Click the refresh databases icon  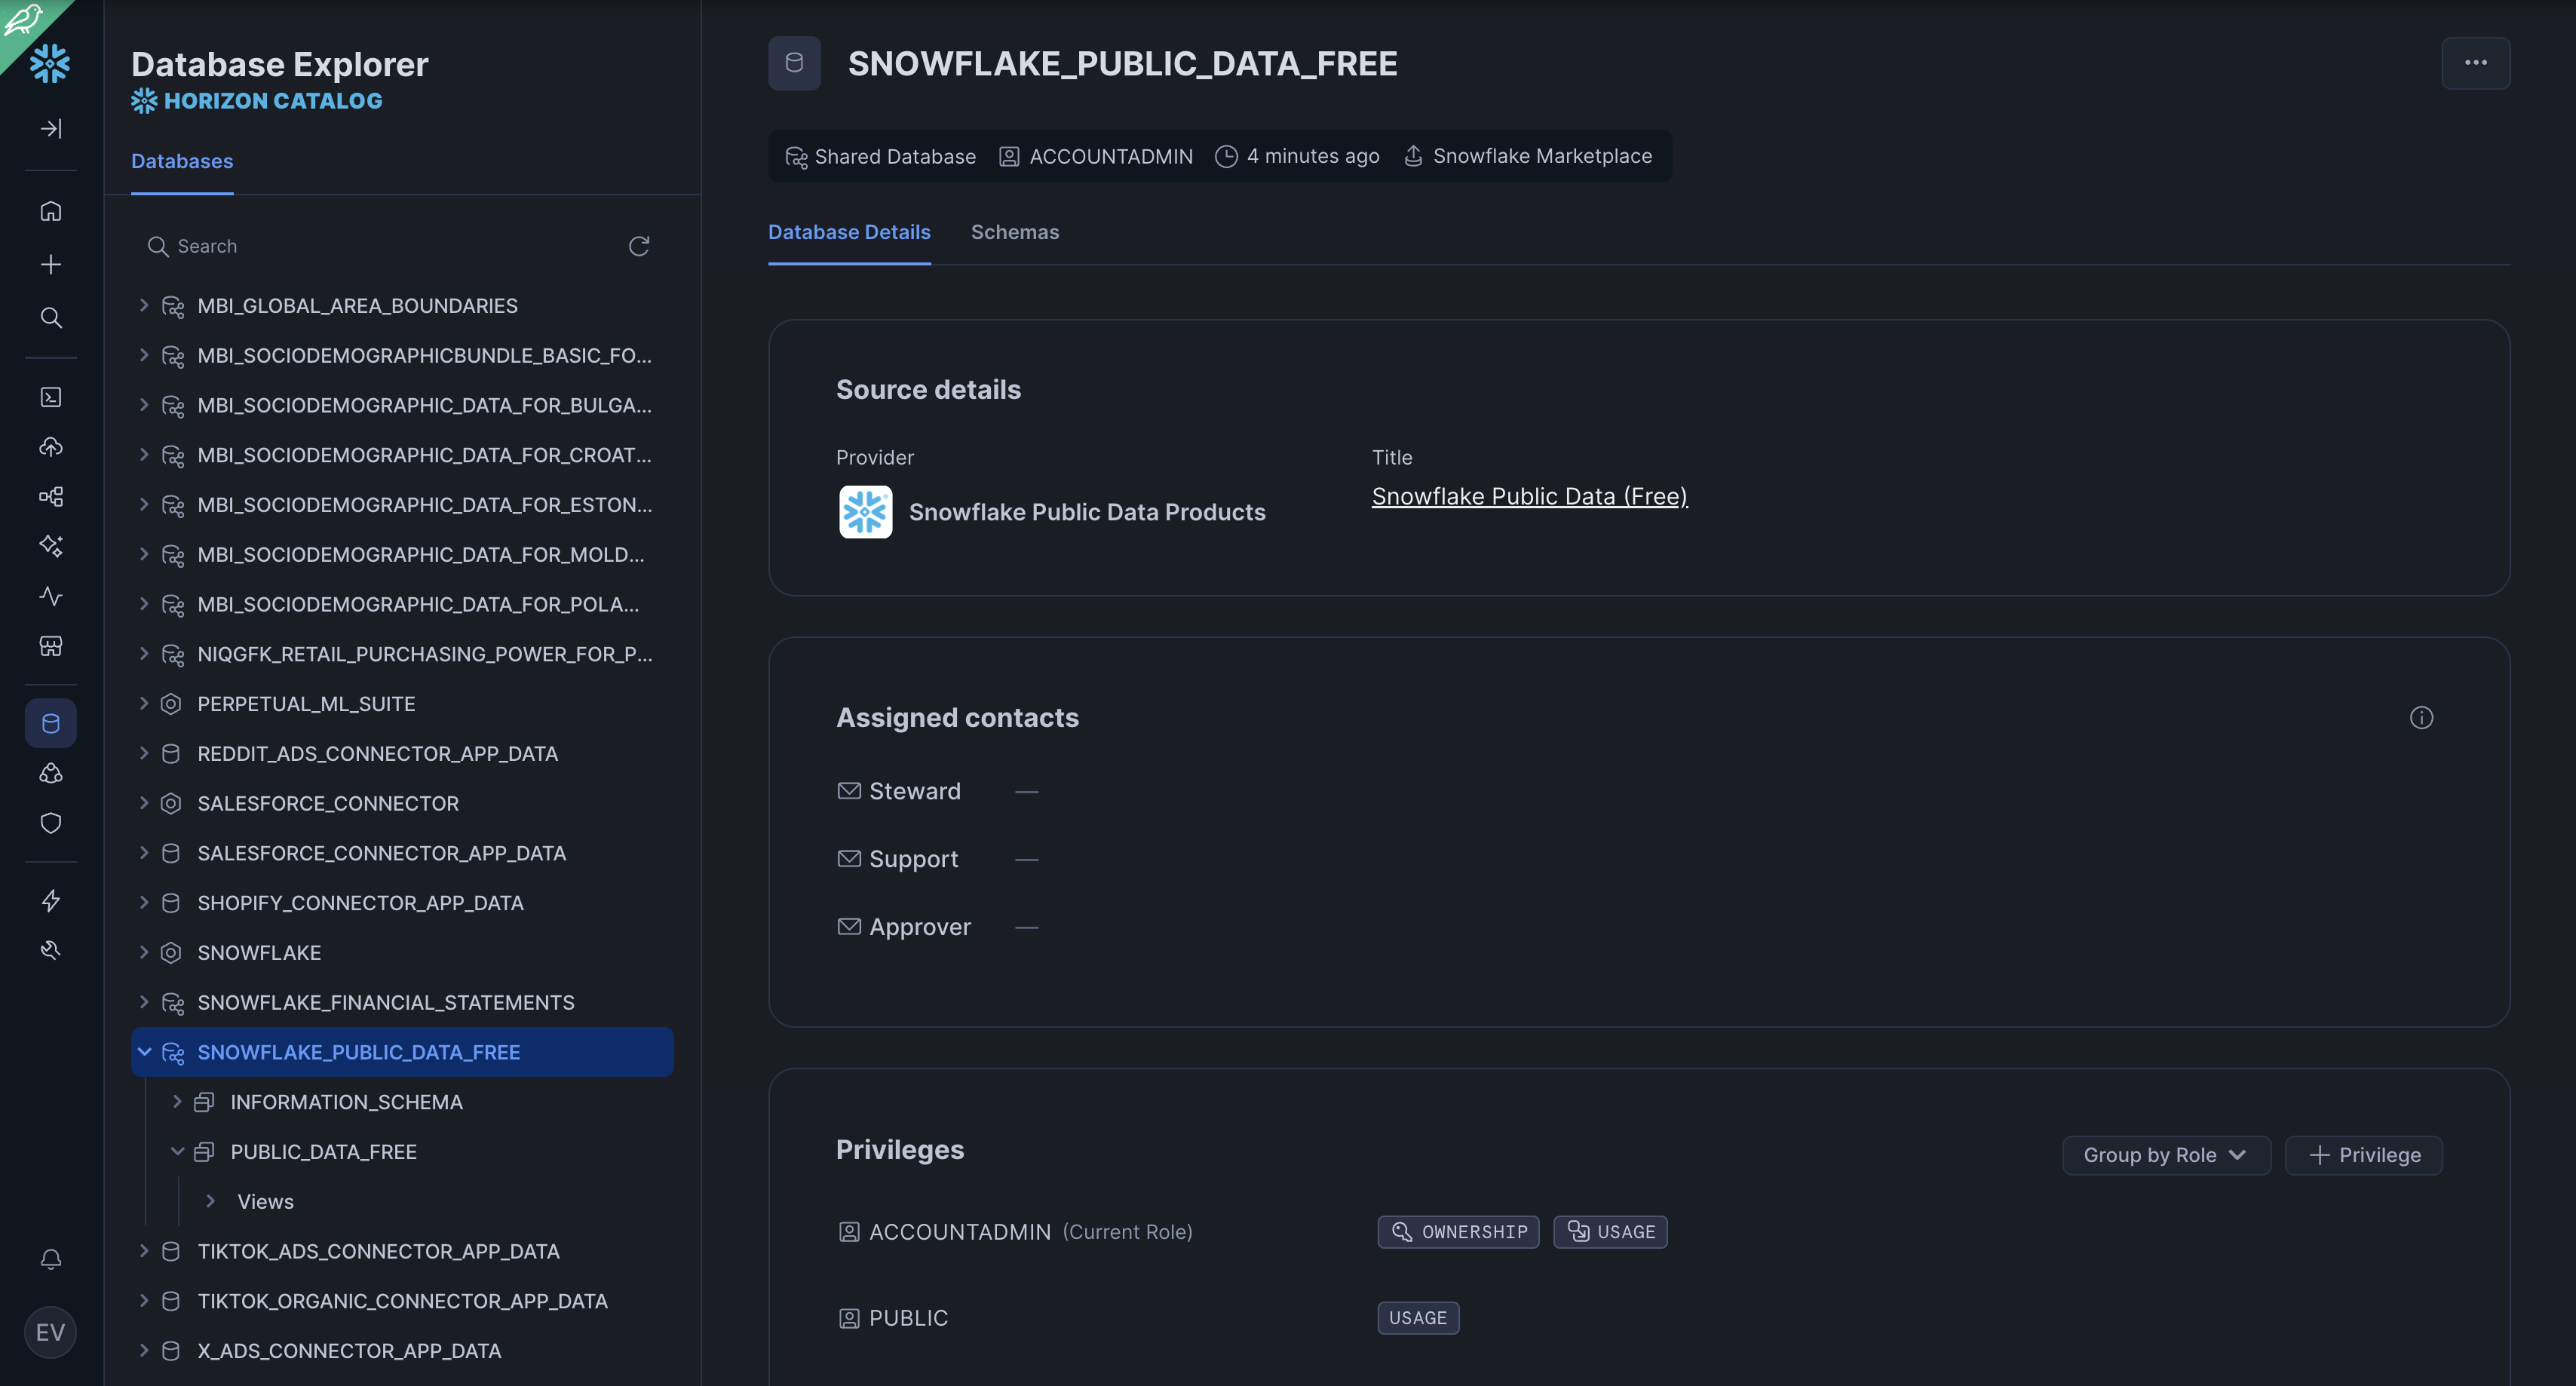point(639,246)
